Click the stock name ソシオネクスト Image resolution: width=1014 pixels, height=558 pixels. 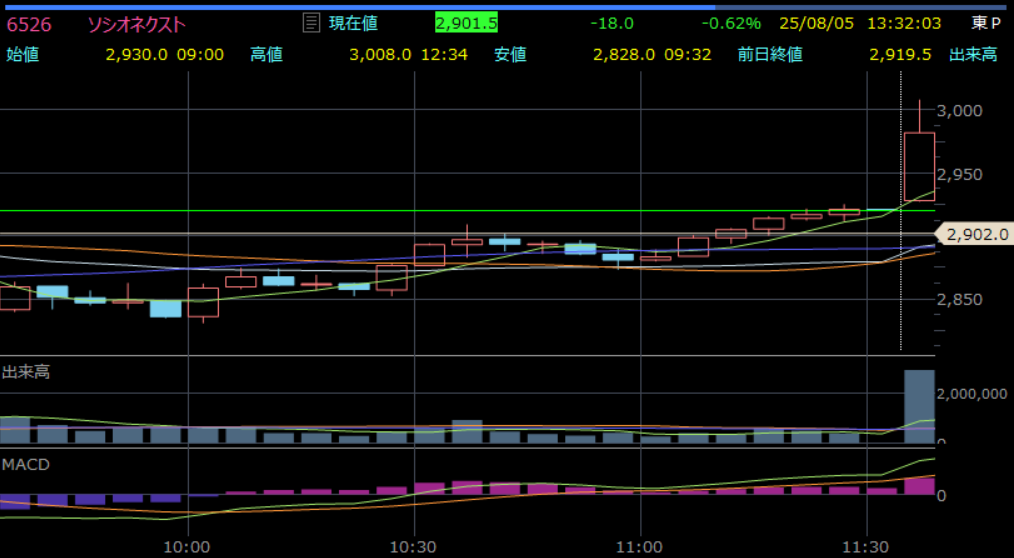136,25
